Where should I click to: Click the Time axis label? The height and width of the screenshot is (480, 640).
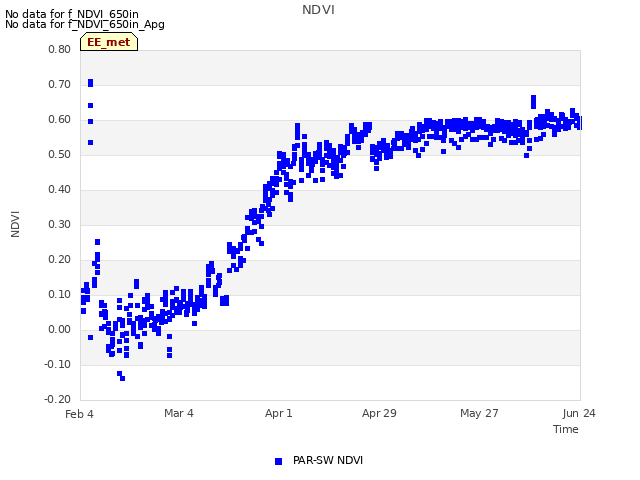pos(566,429)
